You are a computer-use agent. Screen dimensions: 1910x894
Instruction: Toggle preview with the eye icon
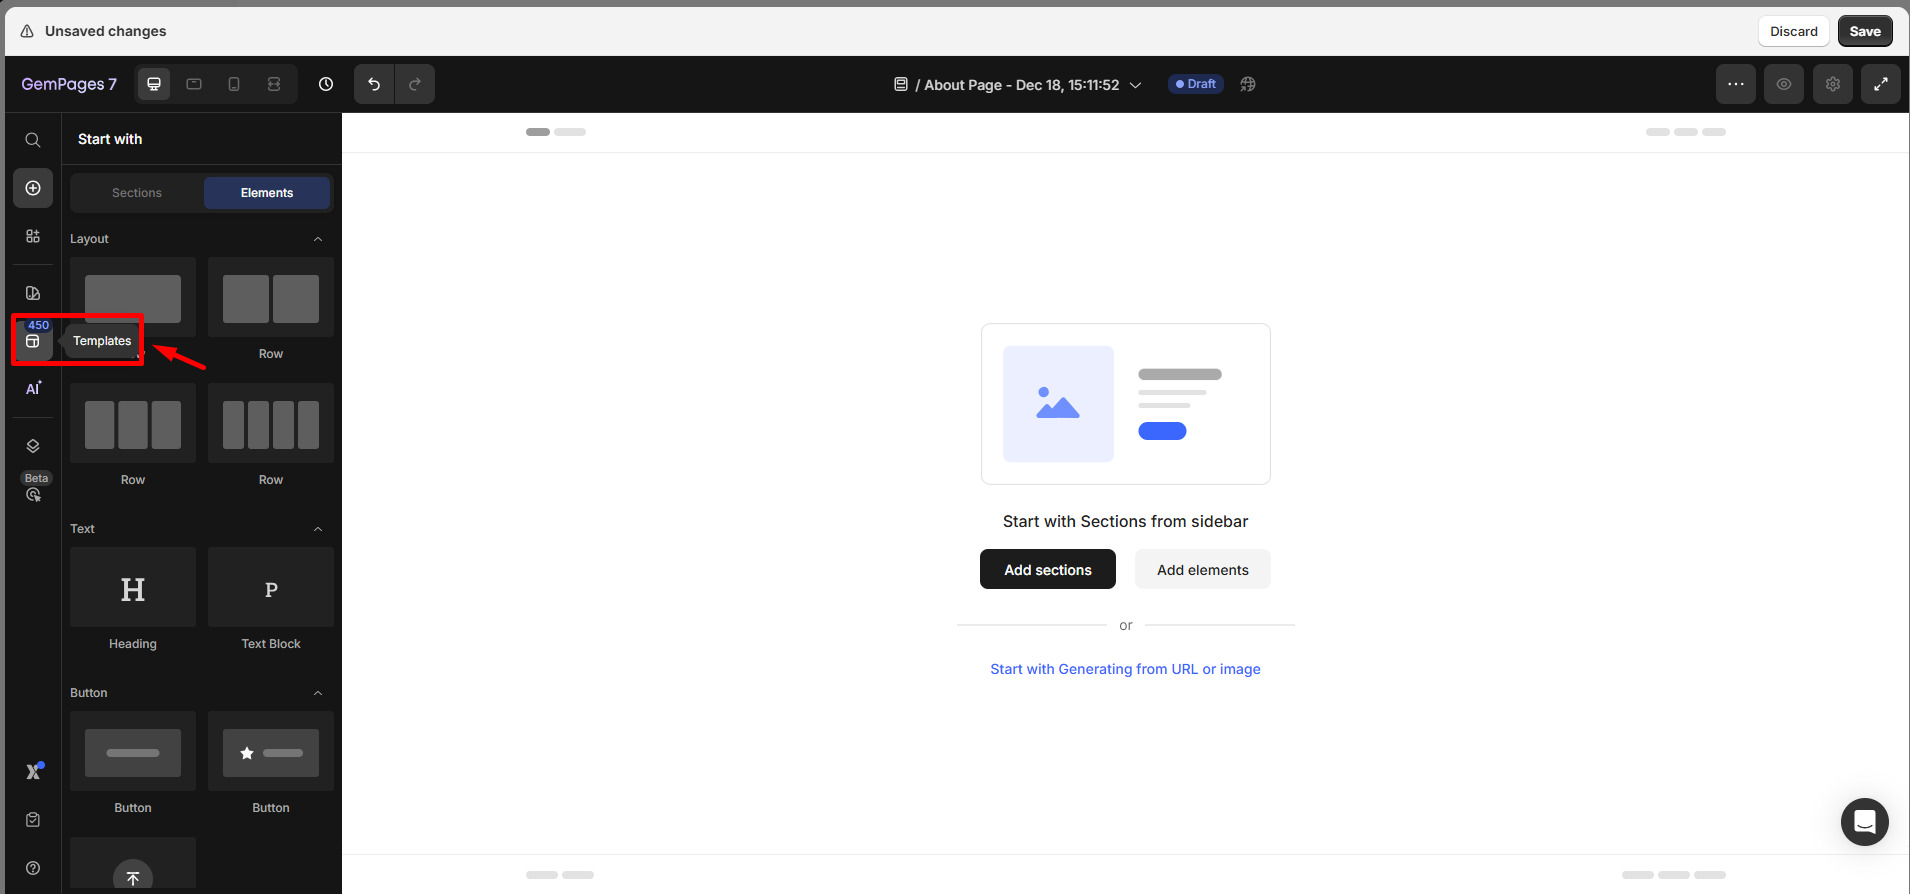[1783, 84]
